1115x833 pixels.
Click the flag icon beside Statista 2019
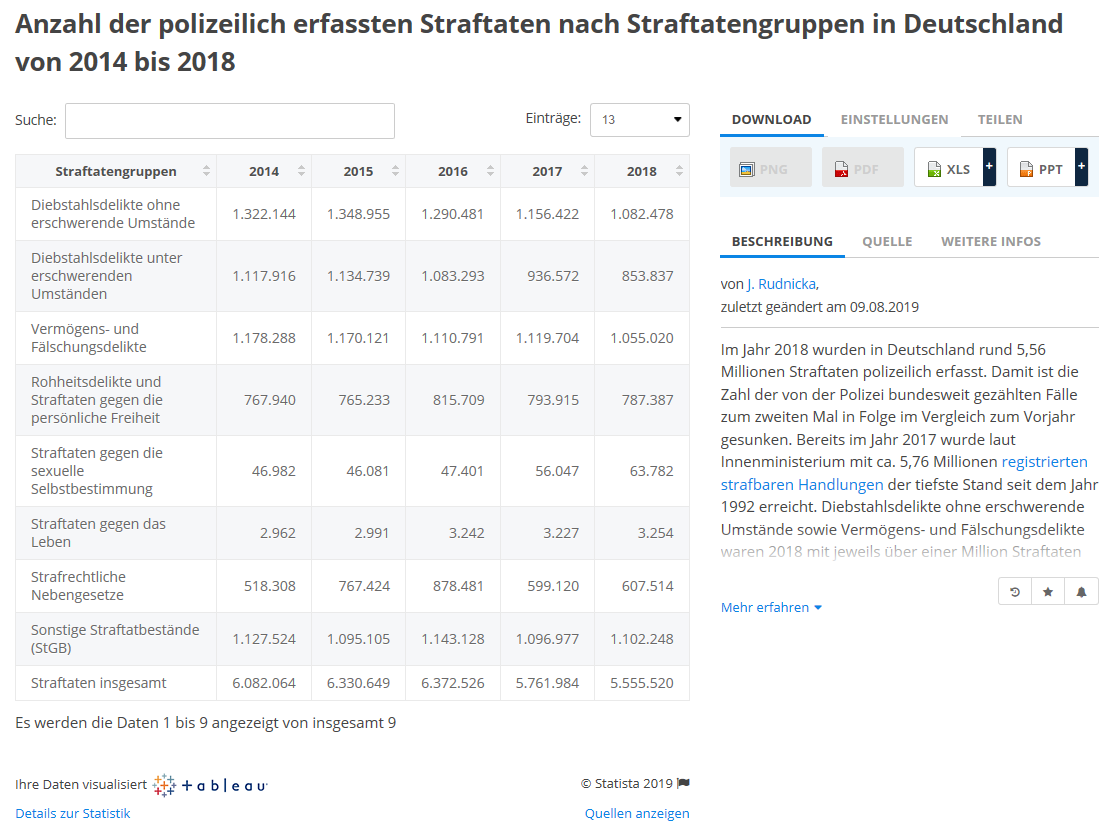[x=683, y=783]
